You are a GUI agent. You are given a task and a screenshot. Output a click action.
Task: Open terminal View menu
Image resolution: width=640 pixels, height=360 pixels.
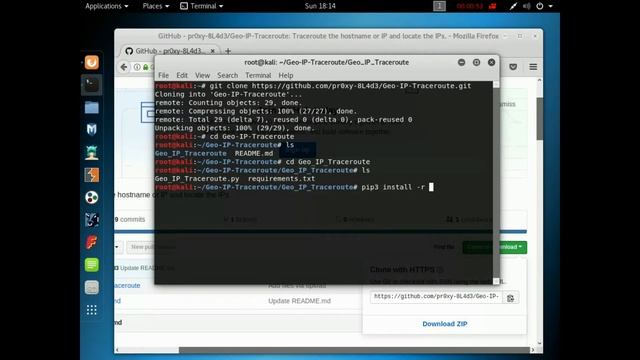click(202, 76)
